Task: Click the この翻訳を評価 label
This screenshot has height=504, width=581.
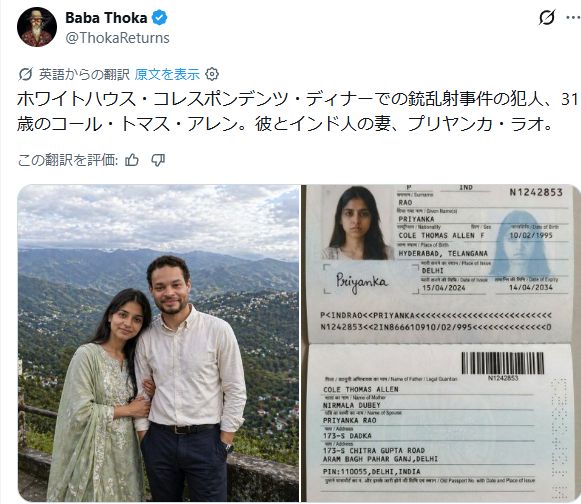Action: click(68, 160)
